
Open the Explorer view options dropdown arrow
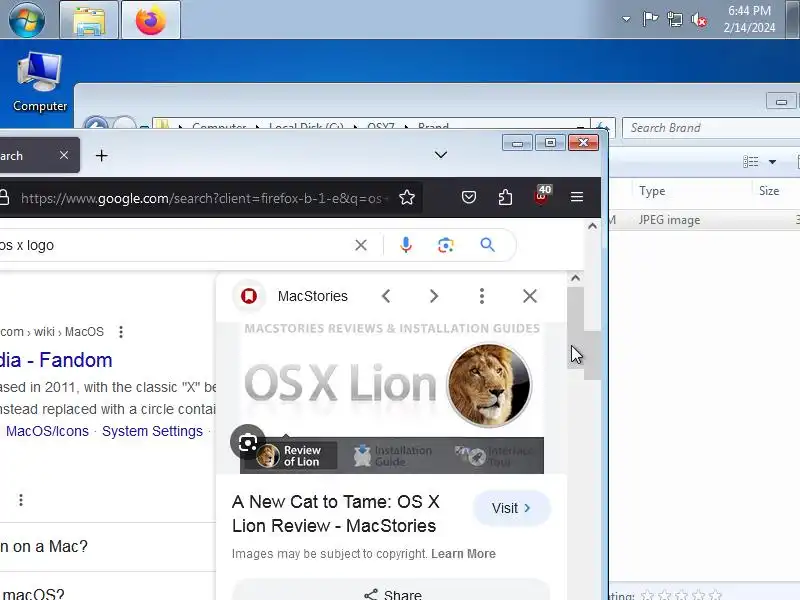click(x=772, y=162)
